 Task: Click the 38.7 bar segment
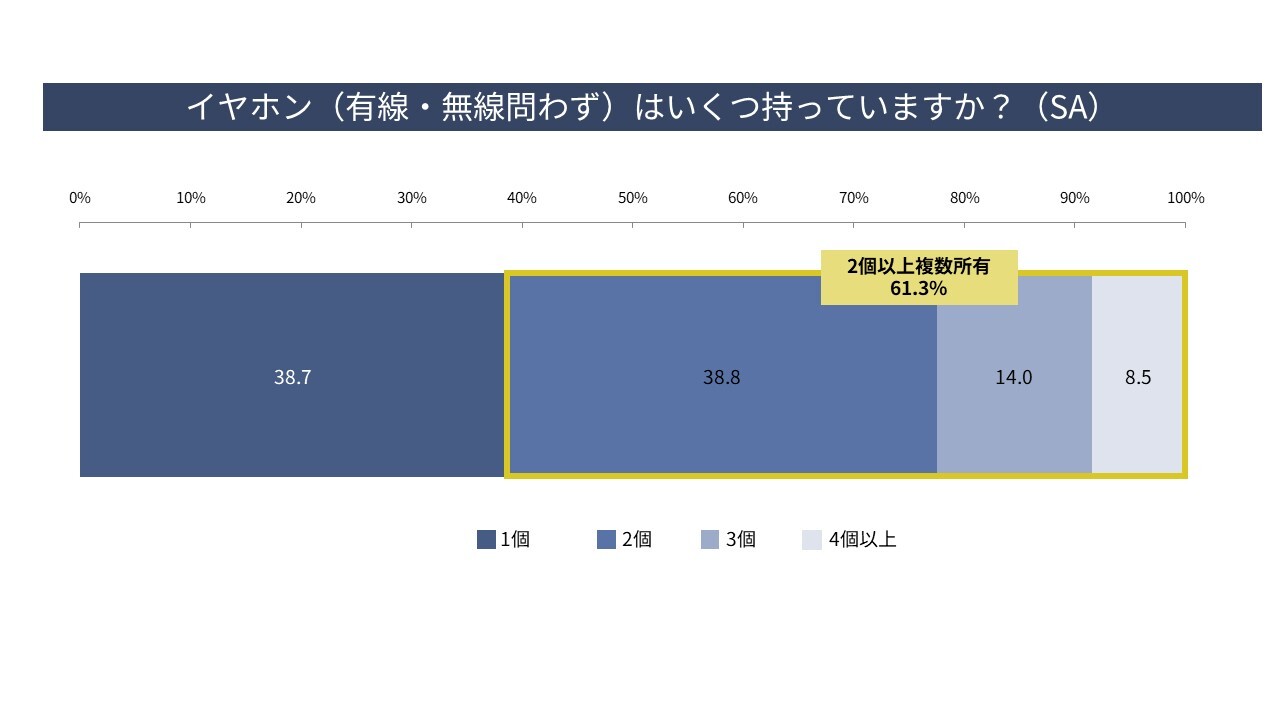[x=292, y=377]
